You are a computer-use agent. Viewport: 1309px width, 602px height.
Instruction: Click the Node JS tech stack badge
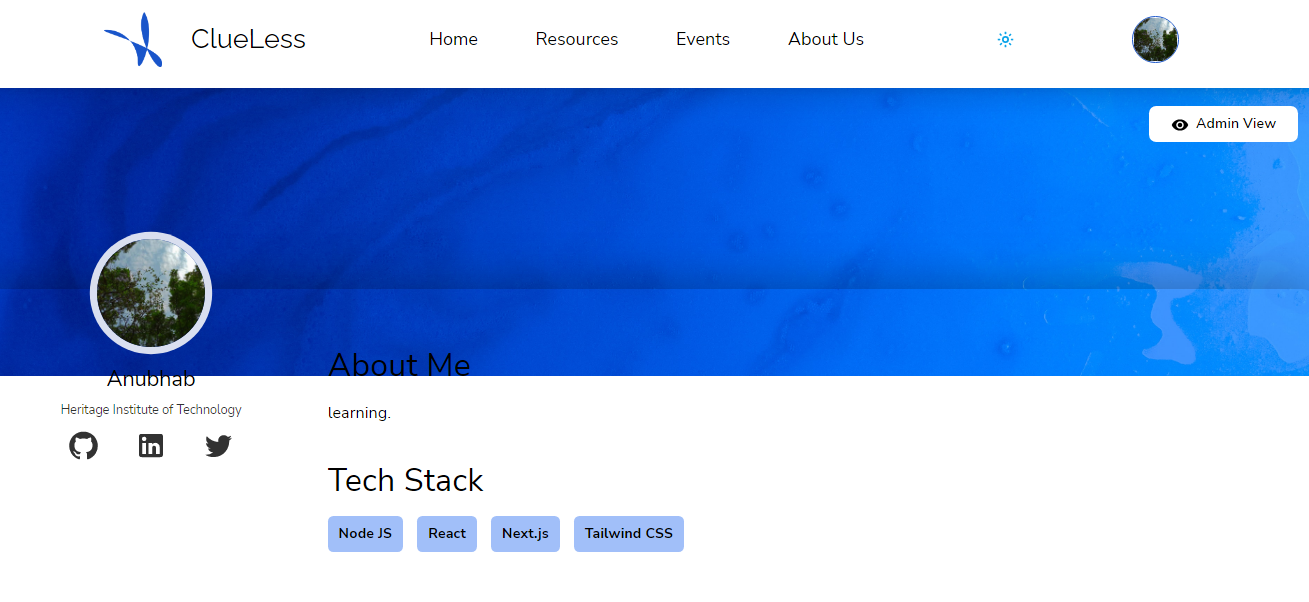(x=365, y=533)
